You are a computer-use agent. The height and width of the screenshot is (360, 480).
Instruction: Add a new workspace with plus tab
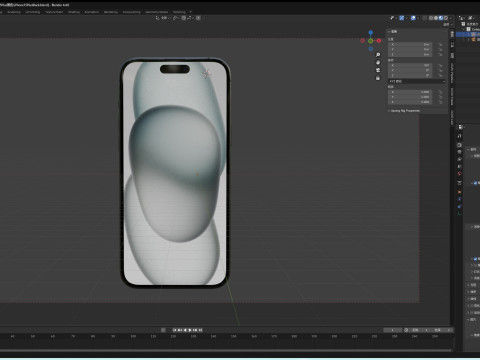[x=191, y=12]
